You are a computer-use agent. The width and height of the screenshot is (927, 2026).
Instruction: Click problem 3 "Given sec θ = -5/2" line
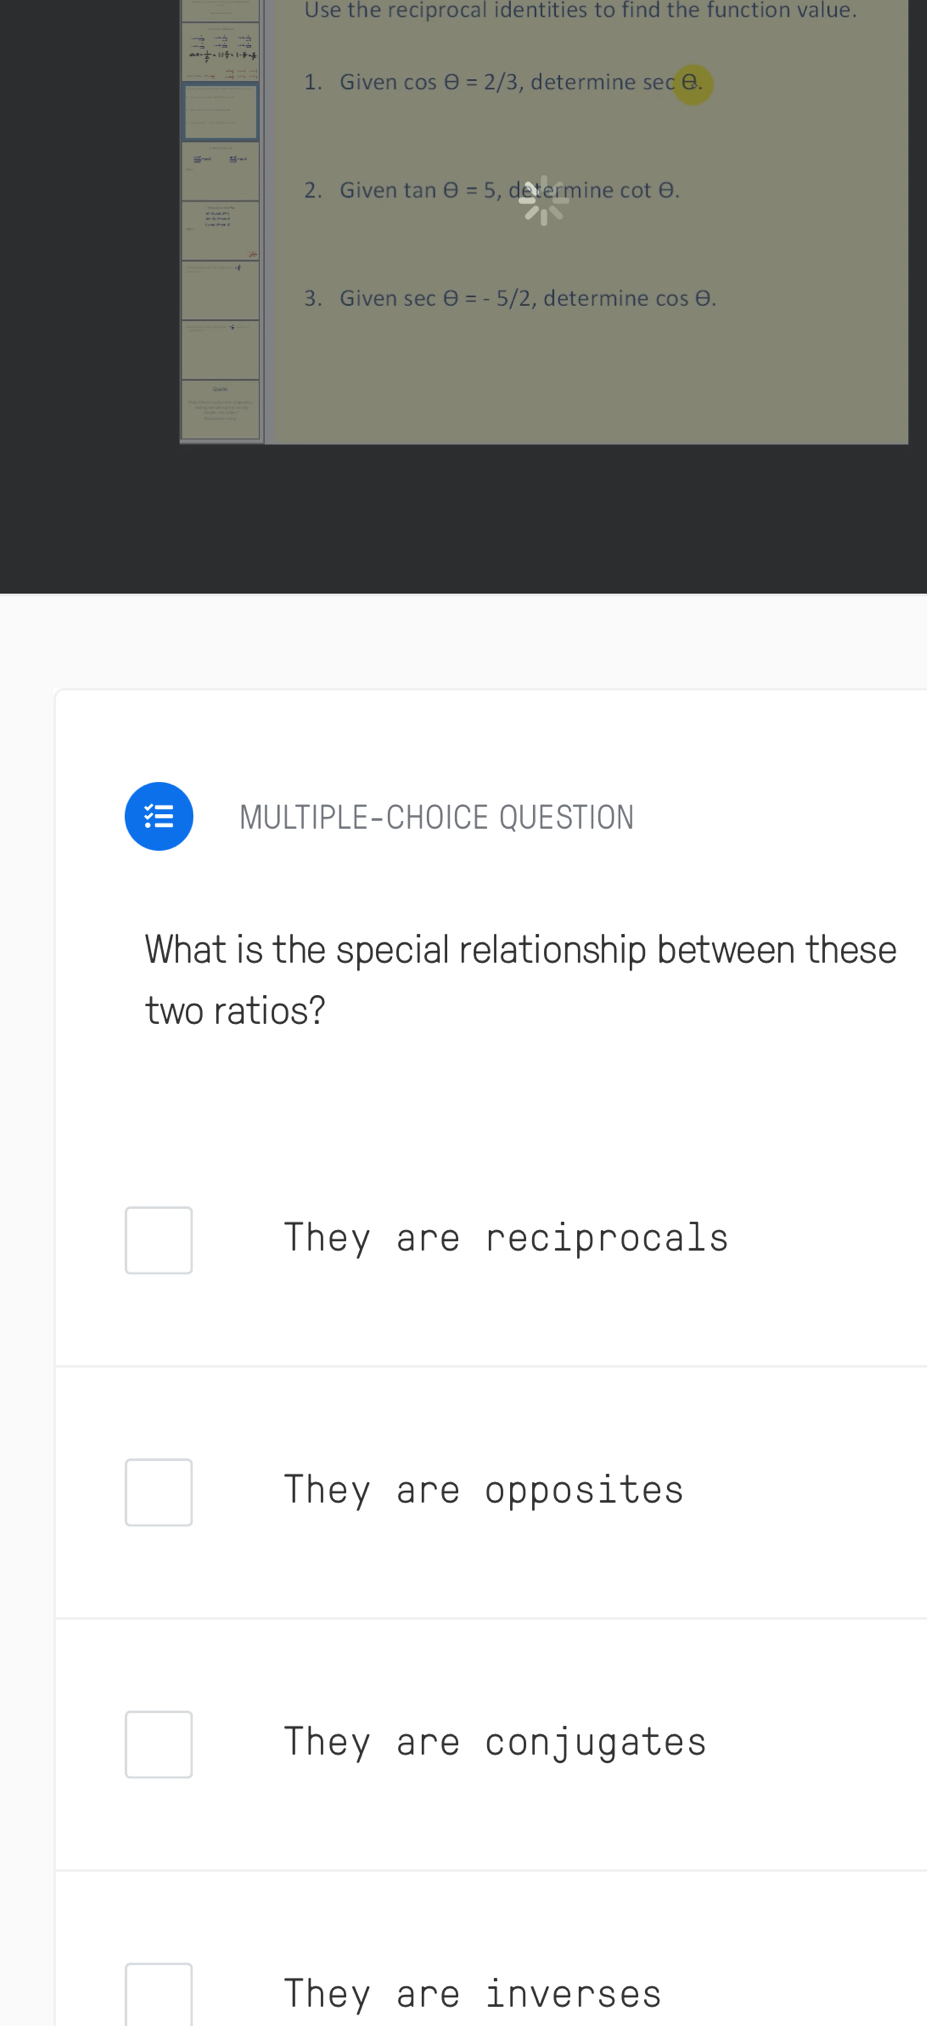tap(510, 298)
